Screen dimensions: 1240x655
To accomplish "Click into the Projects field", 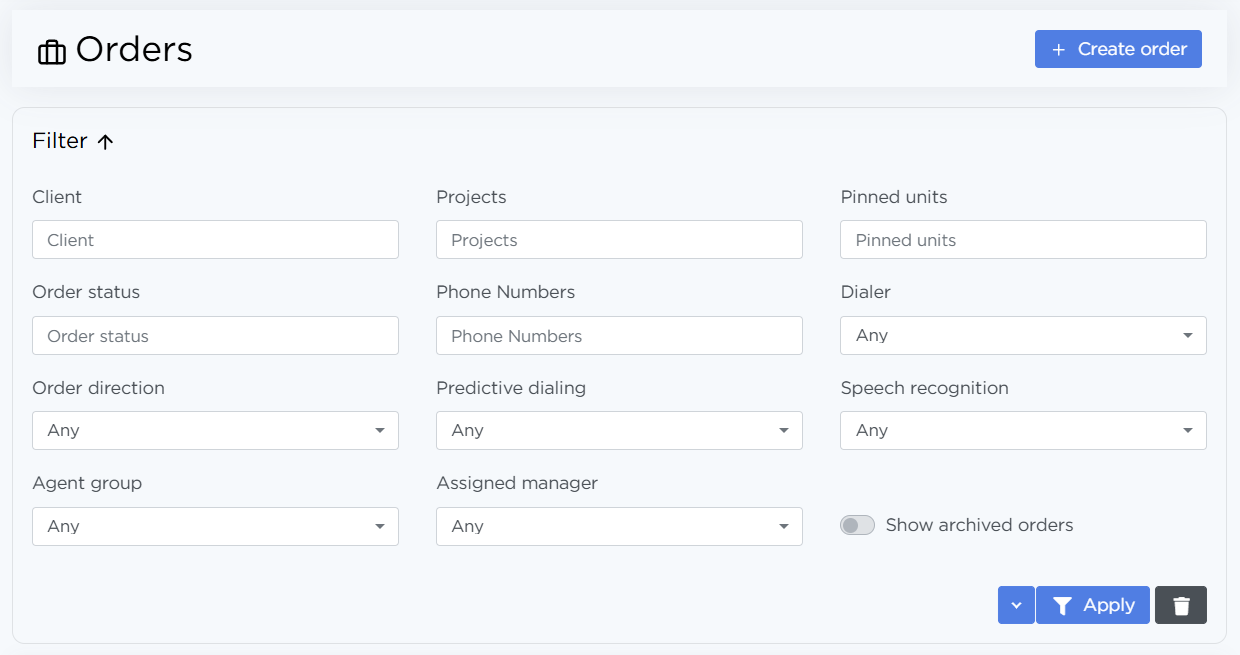I will click(619, 240).
